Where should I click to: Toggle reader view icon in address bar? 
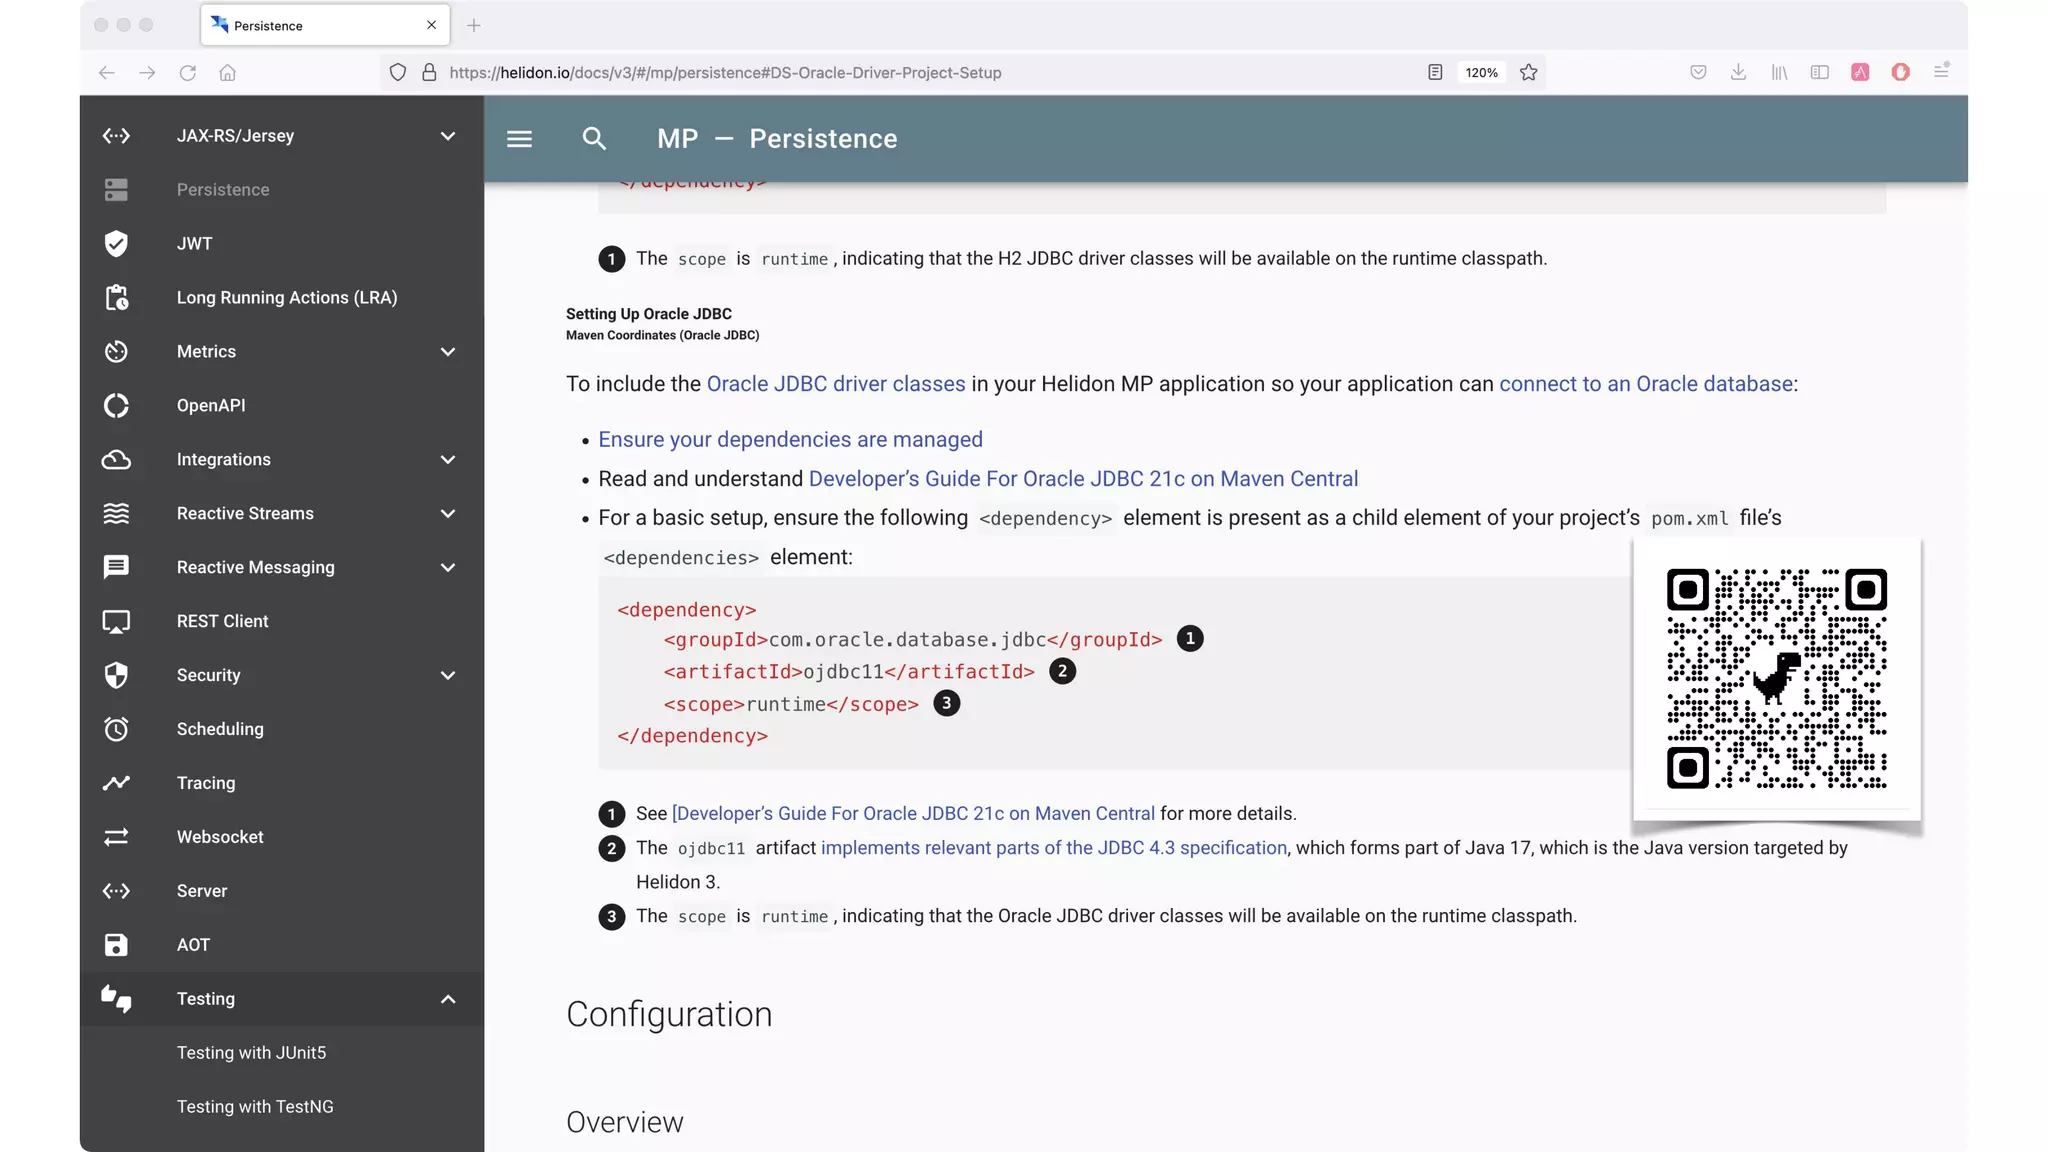pos(1435,73)
